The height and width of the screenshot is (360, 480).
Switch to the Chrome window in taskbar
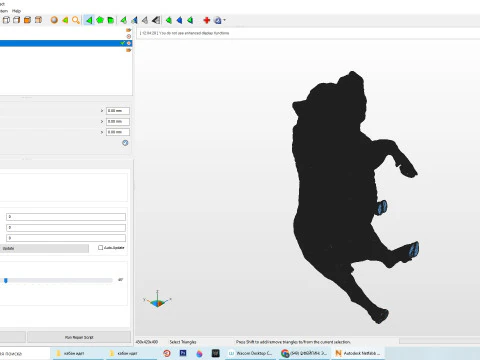(304, 353)
